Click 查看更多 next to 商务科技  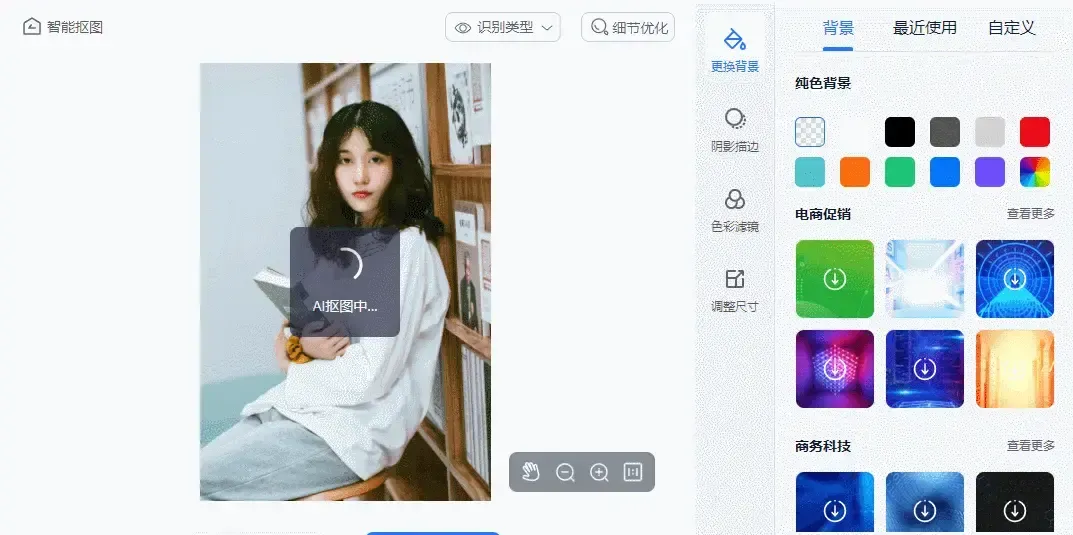coord(1031,446)
